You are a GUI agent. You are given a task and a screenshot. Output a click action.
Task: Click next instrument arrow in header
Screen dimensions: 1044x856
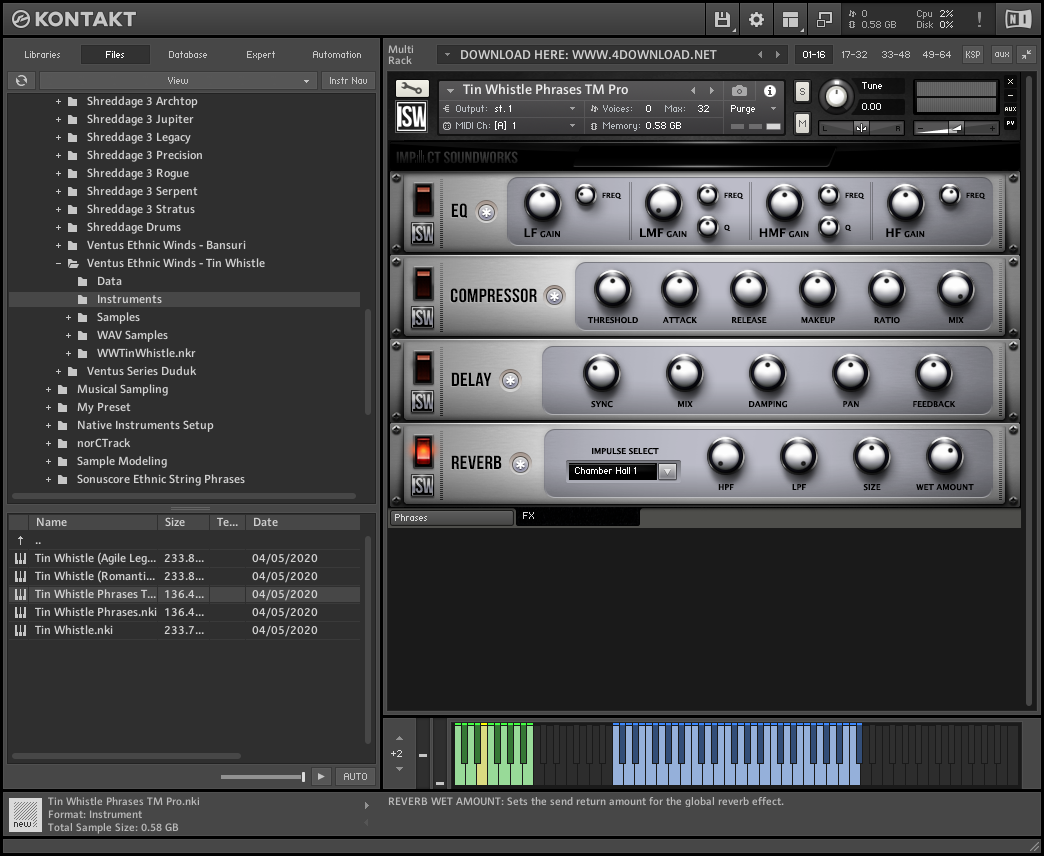(x=712, y=90)
